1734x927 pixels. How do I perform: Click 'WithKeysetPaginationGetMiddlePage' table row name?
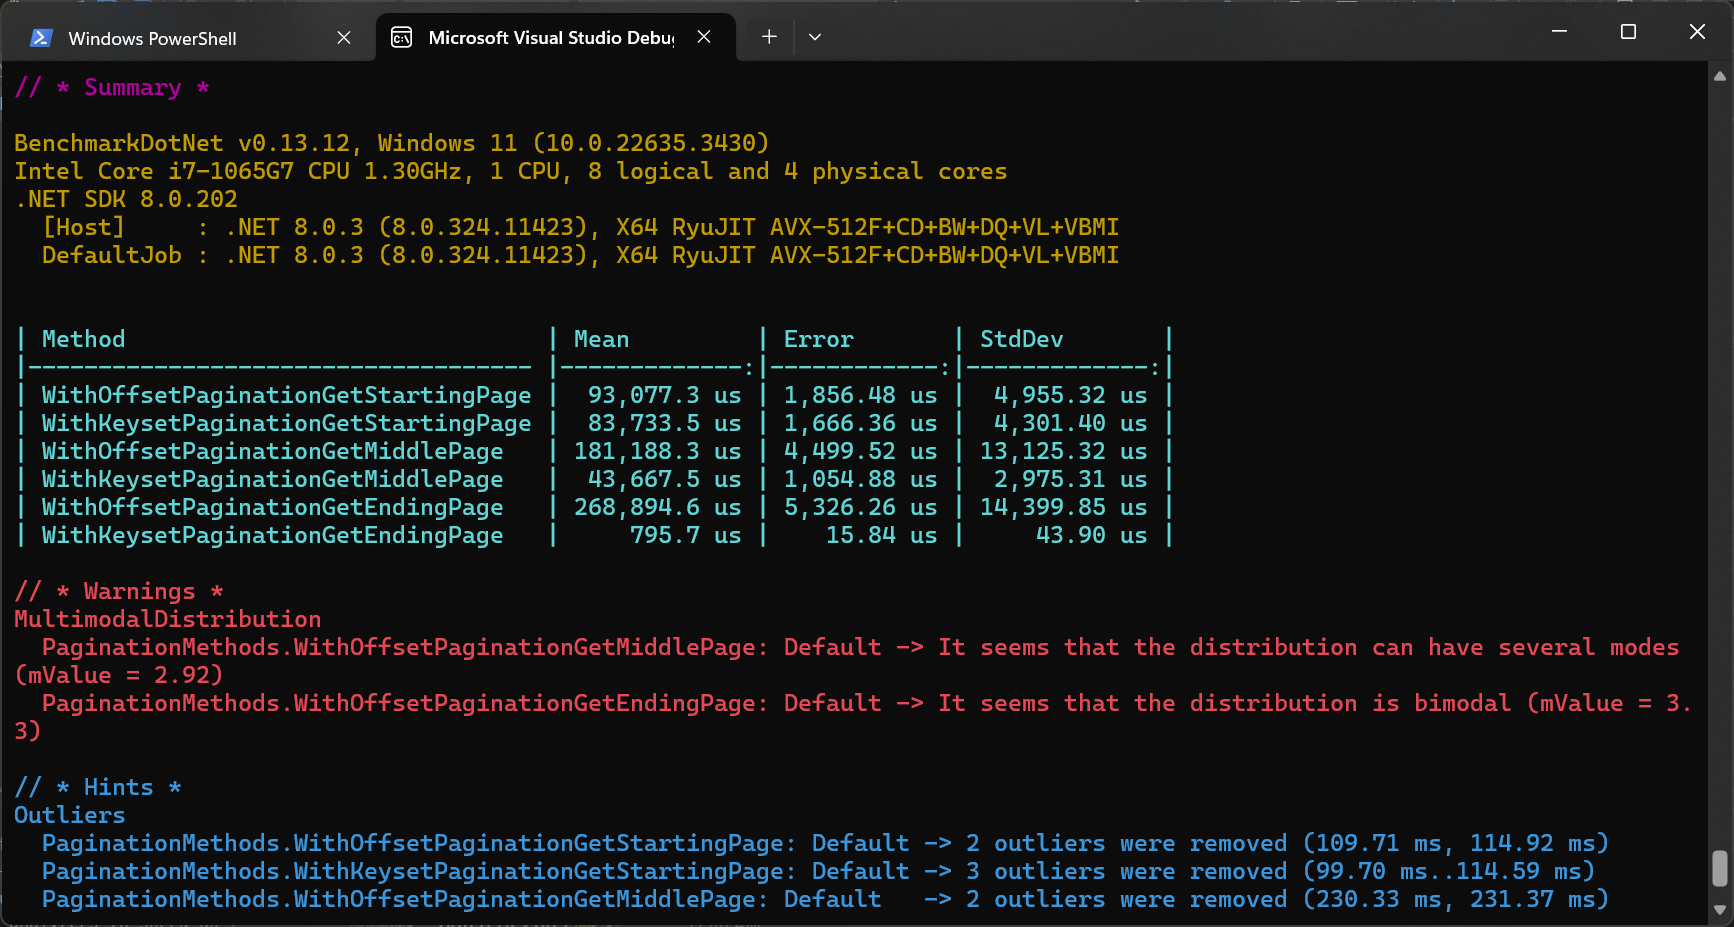pyautogui.click(x=273, y=480)
